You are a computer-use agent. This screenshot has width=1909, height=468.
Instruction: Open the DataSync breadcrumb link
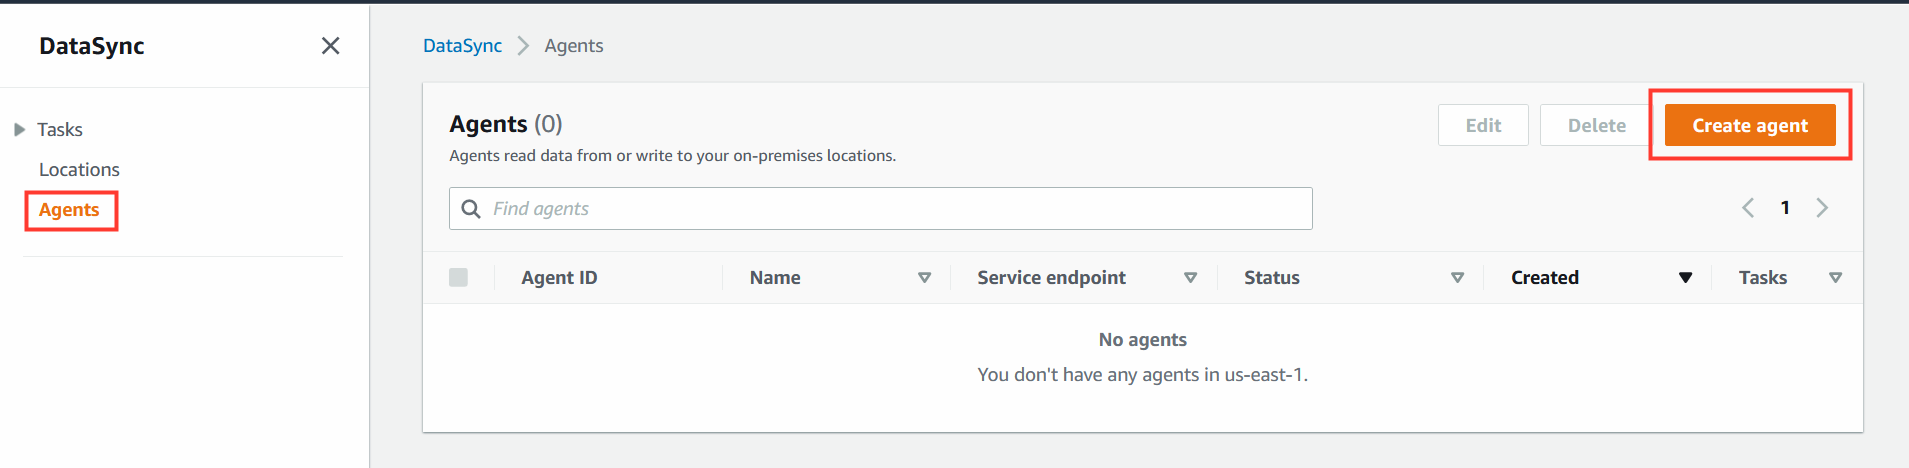(x=462, y=46)
